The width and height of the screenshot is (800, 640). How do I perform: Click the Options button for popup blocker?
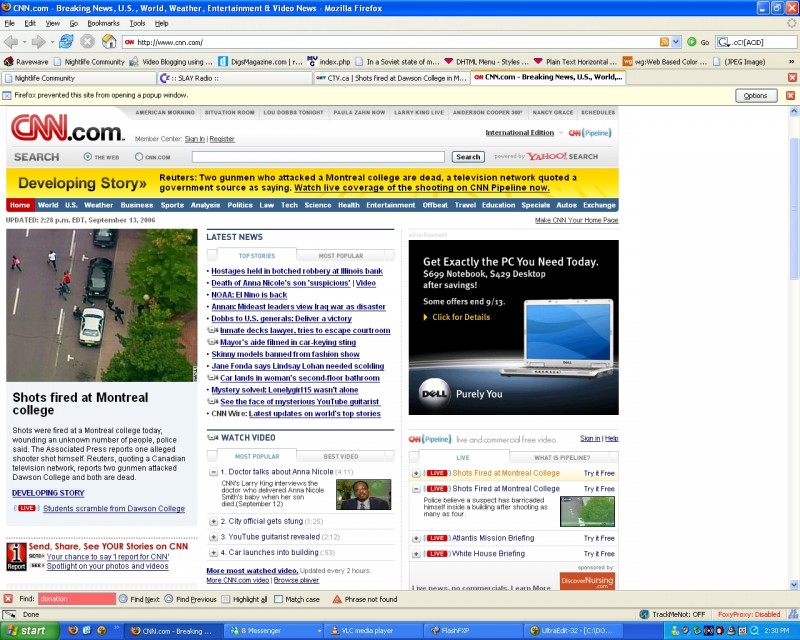(x=756, y=95)
